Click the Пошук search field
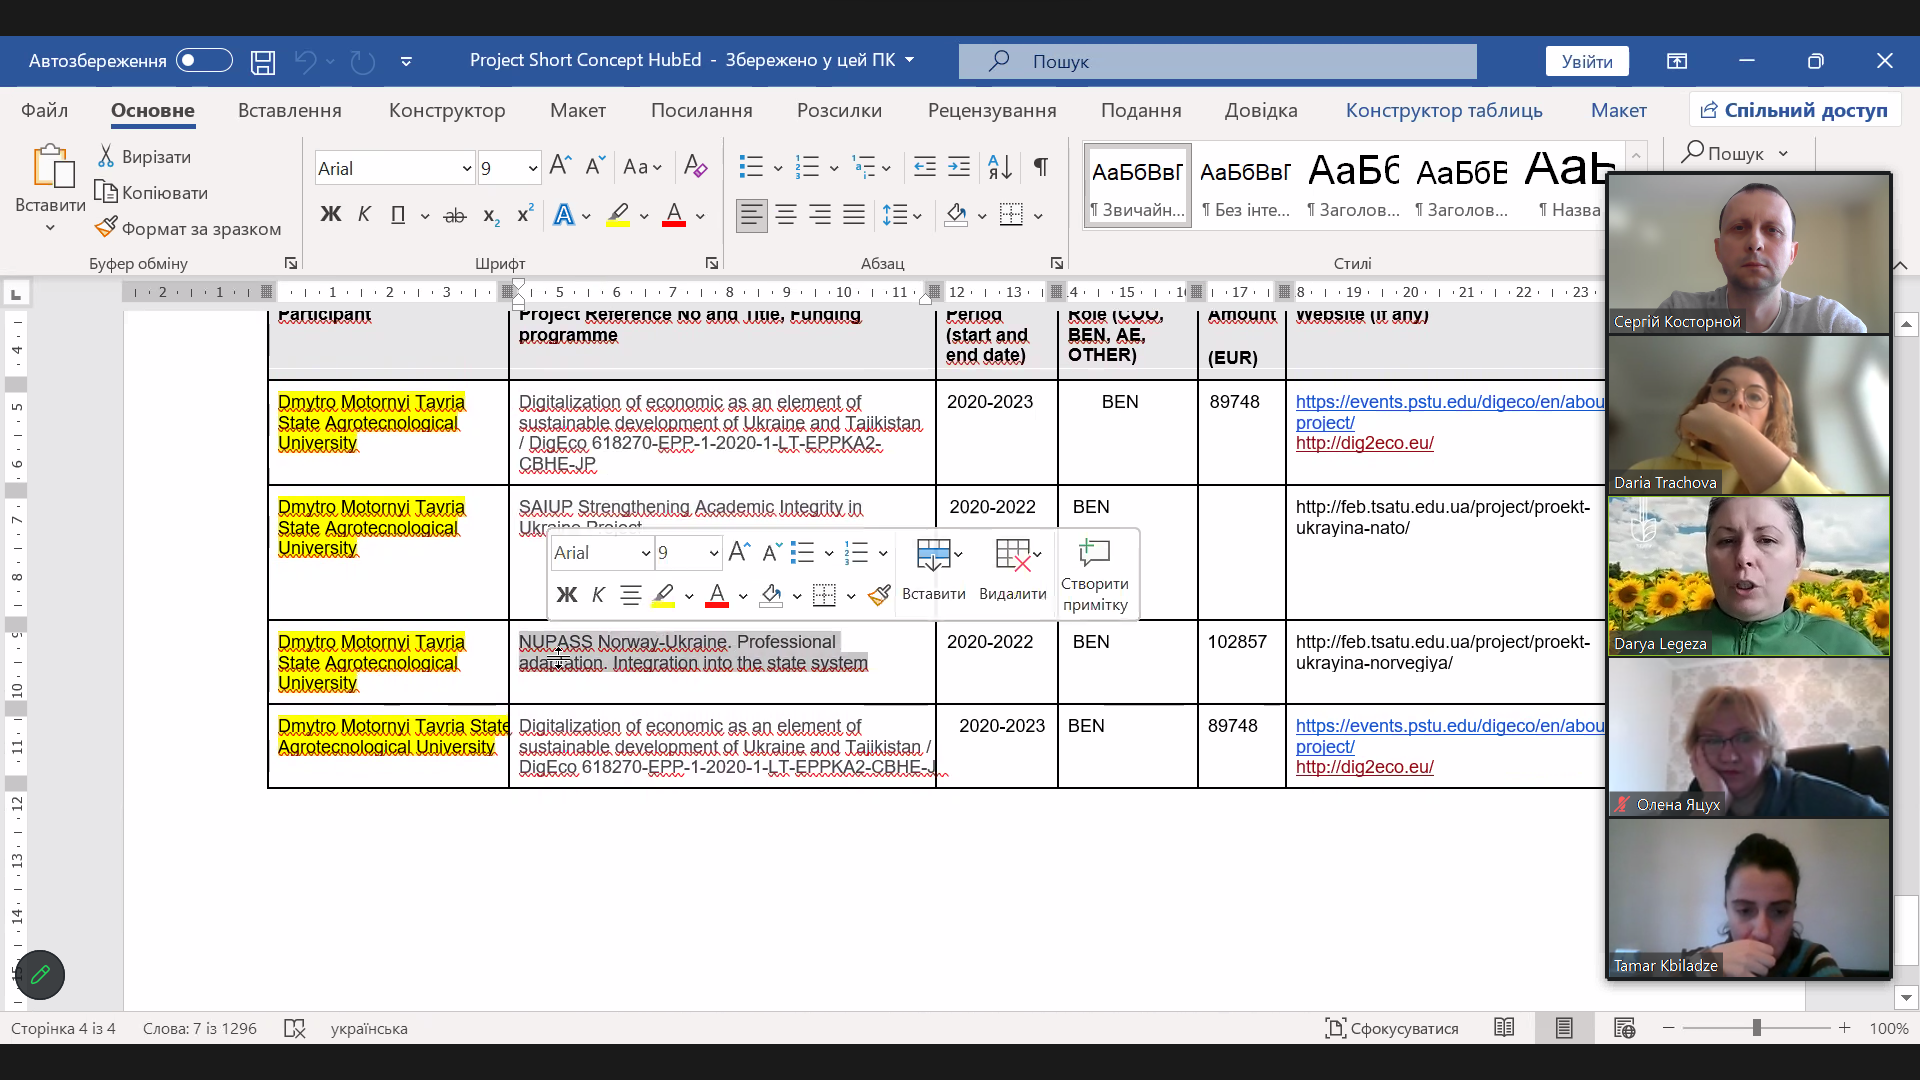Screen dimensions: 1920x1080 click(1217, 61)
